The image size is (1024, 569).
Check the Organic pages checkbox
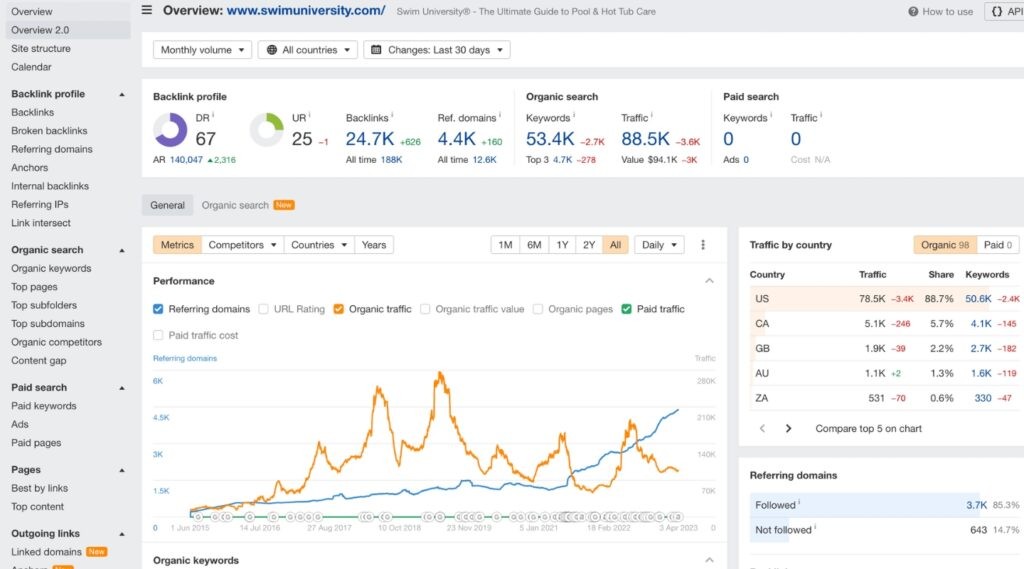pyautogui.click(x=539, y=309)
